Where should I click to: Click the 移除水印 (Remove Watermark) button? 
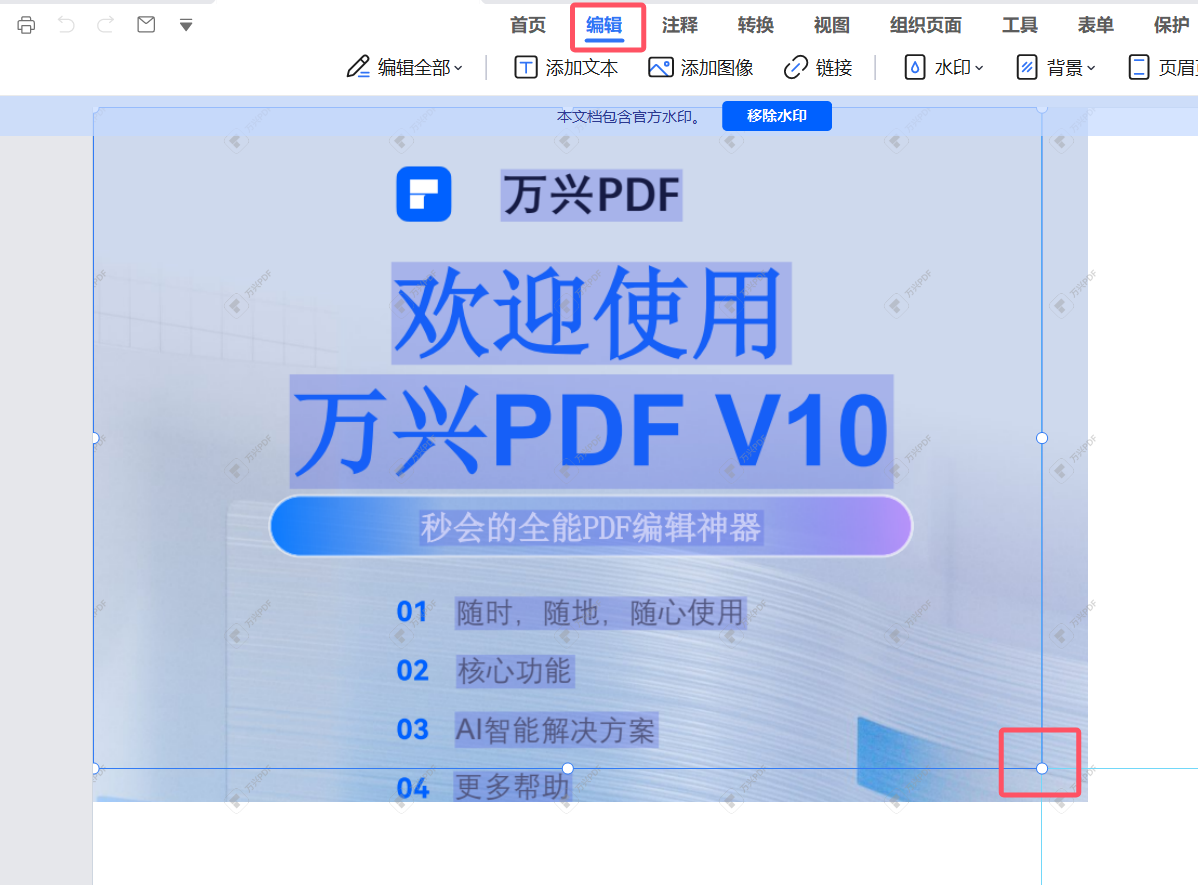point(776,115)
